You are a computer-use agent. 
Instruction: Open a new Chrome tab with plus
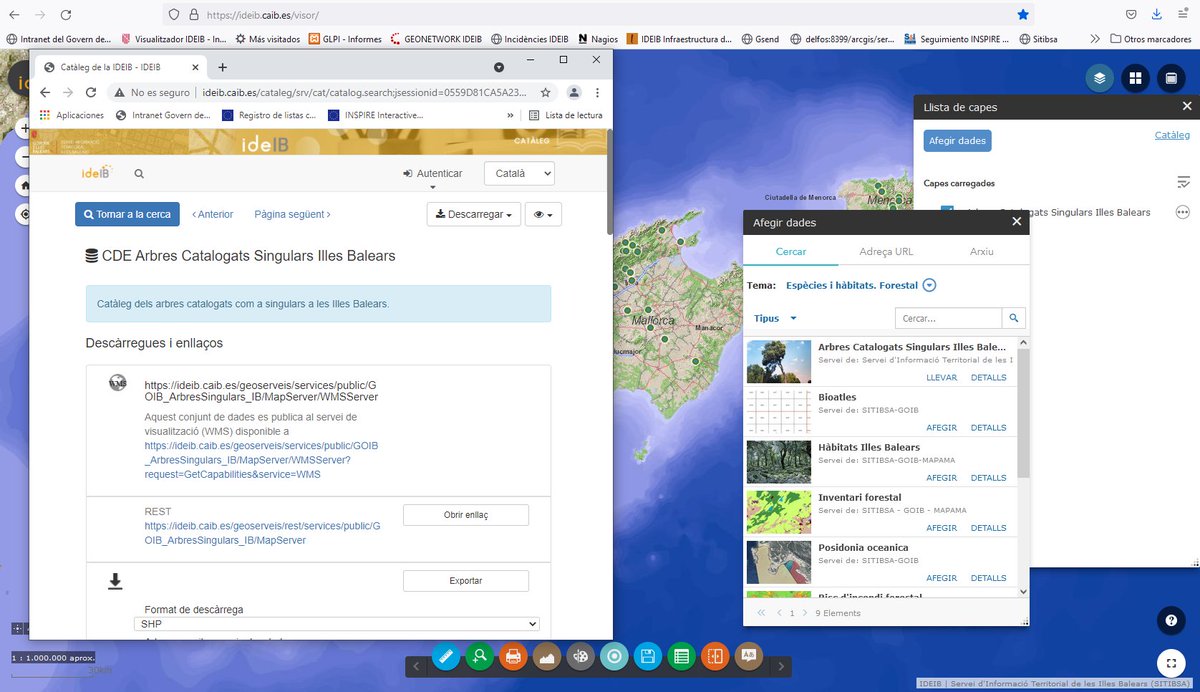click(x=222, y=67)
